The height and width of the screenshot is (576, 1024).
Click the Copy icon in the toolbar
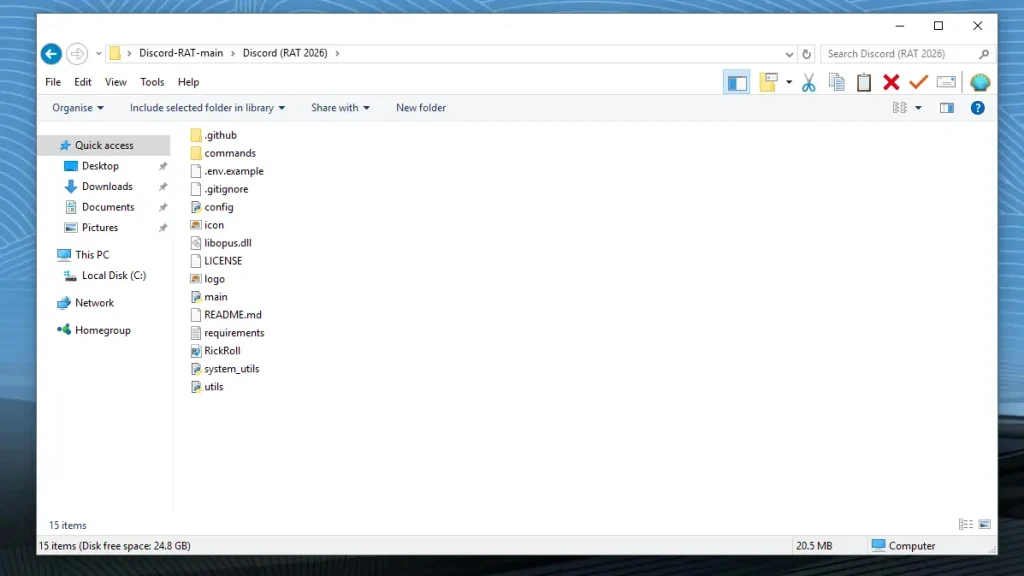836,82
